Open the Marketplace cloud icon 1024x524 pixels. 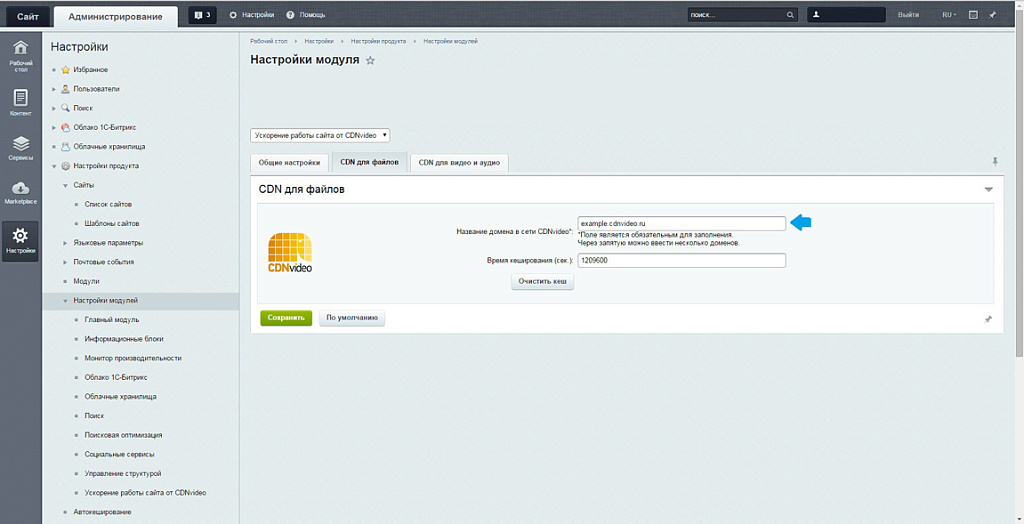(20, 192)
